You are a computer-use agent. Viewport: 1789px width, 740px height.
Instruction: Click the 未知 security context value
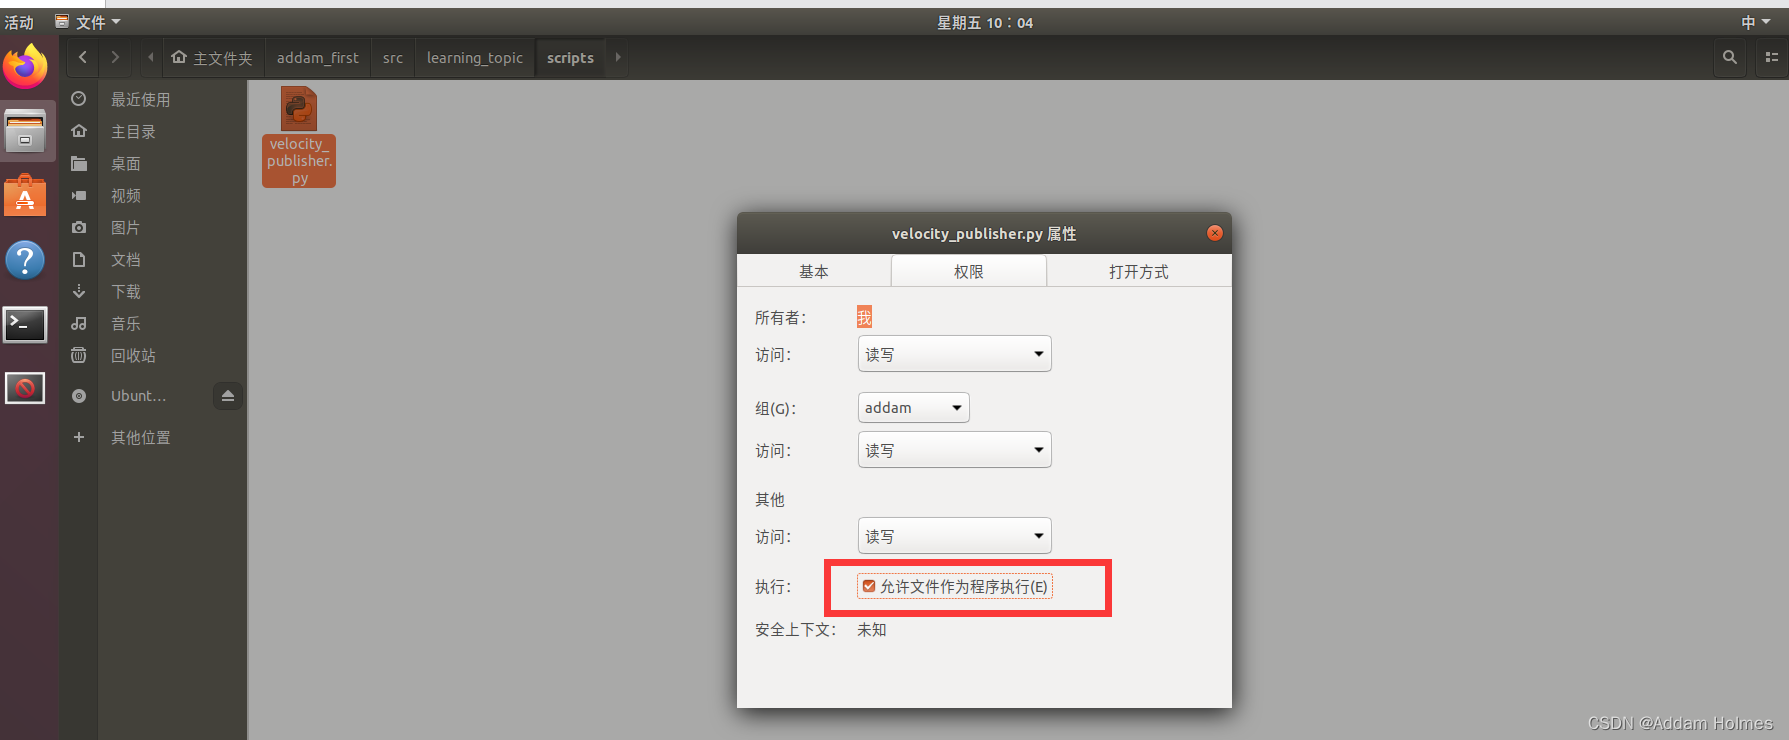coord(872,629)
